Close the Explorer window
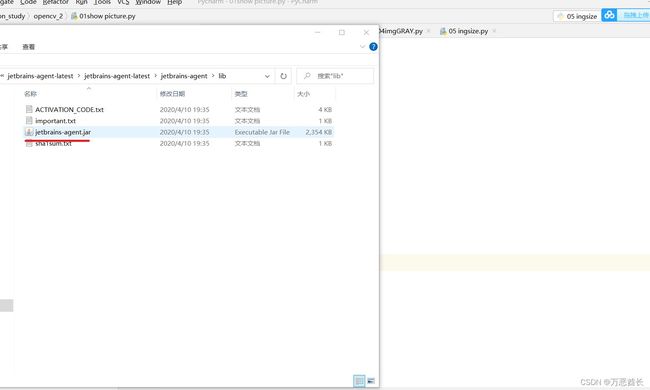Screen dimensions: 650x390 click(366, 32)
